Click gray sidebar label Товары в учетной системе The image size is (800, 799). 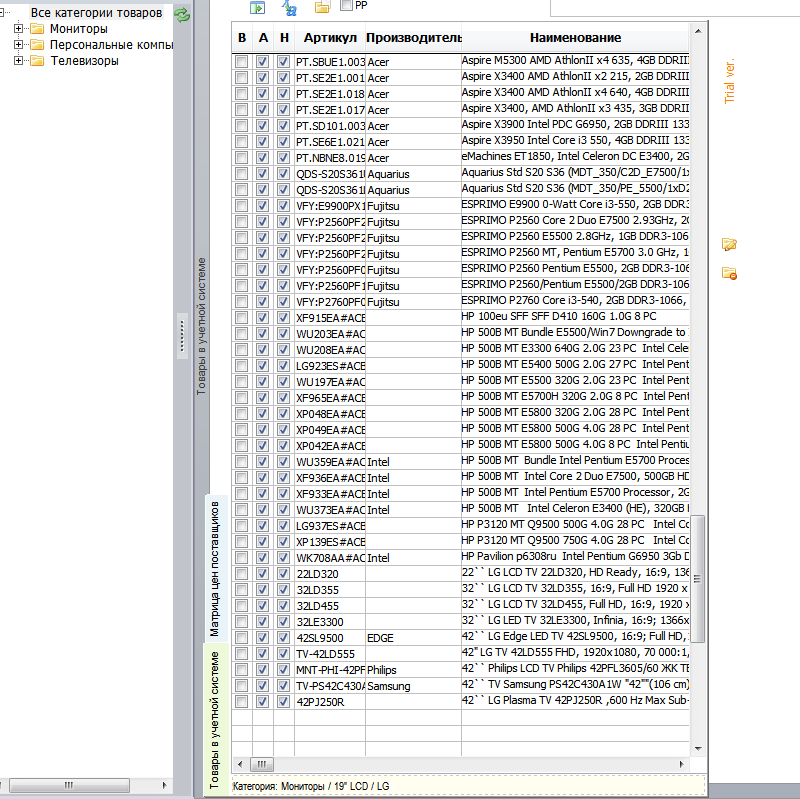(x=202, y=327)
